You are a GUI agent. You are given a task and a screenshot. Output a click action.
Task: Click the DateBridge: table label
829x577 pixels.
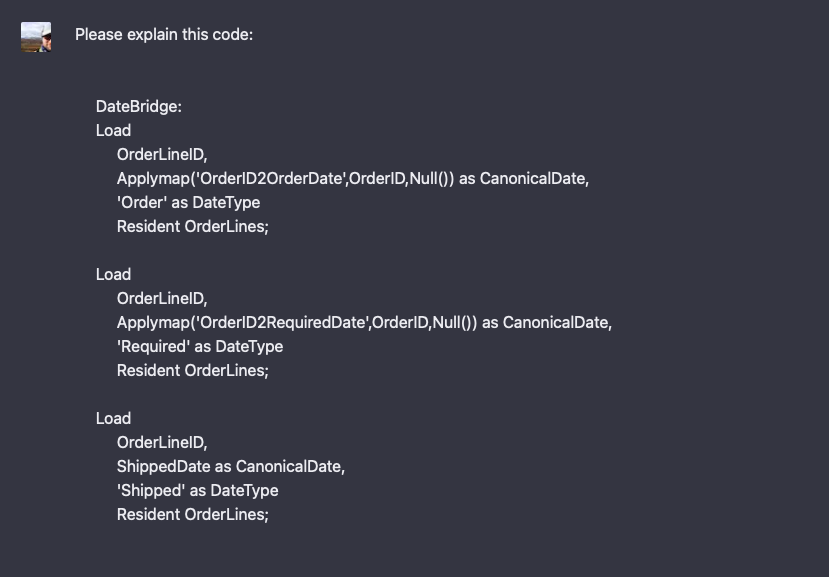[x=139, y=107]
